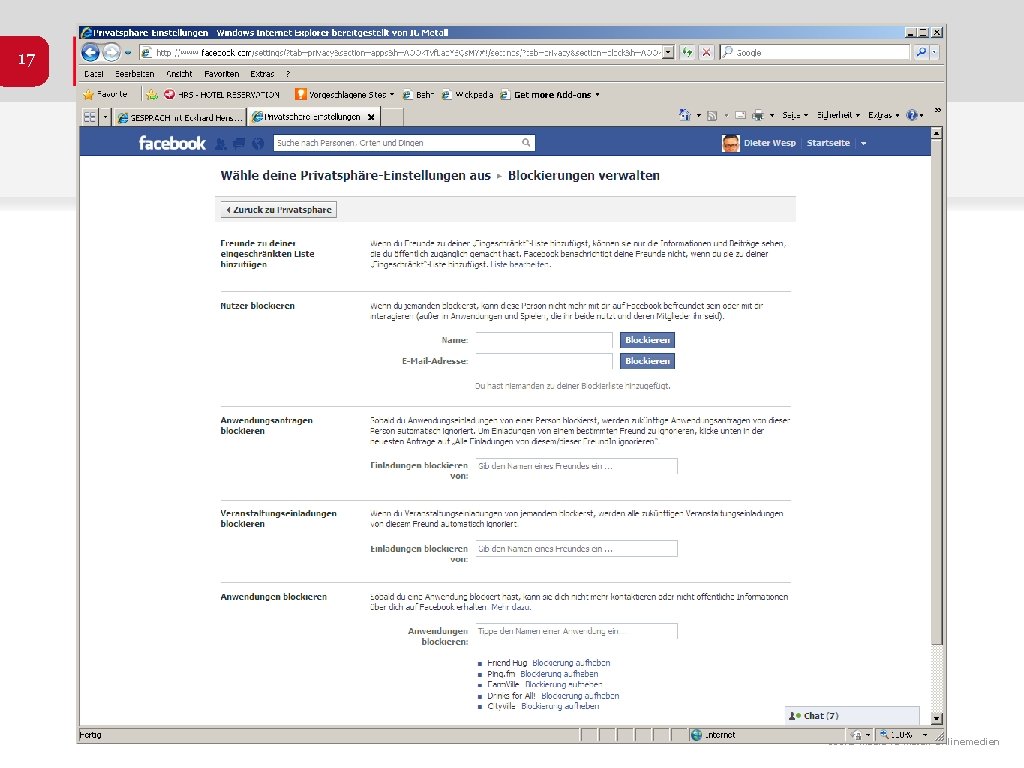Open Facebook friend requests icon
This screenshot has width=1024, height=768.
coord(221,144)
